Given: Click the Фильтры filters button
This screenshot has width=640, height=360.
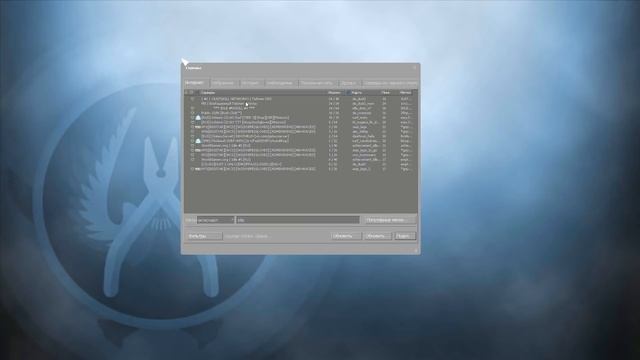Looking at the screenshot, I should coord(204,236).
